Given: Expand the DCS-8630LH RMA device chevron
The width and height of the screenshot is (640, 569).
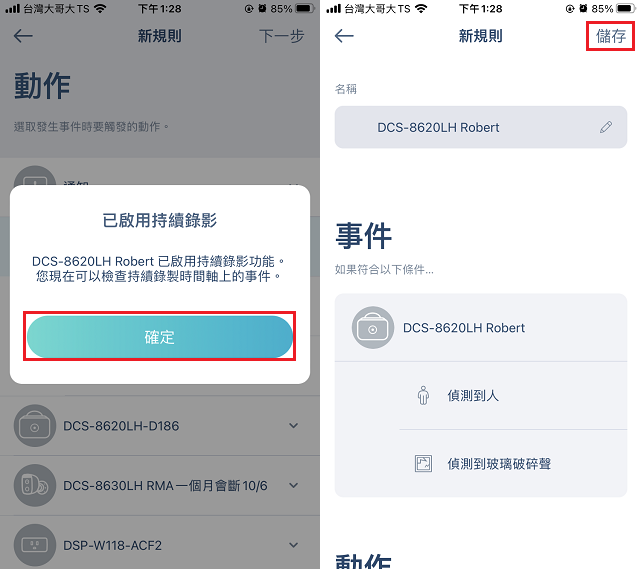Looking at the screenshot, I should [293, 485].
